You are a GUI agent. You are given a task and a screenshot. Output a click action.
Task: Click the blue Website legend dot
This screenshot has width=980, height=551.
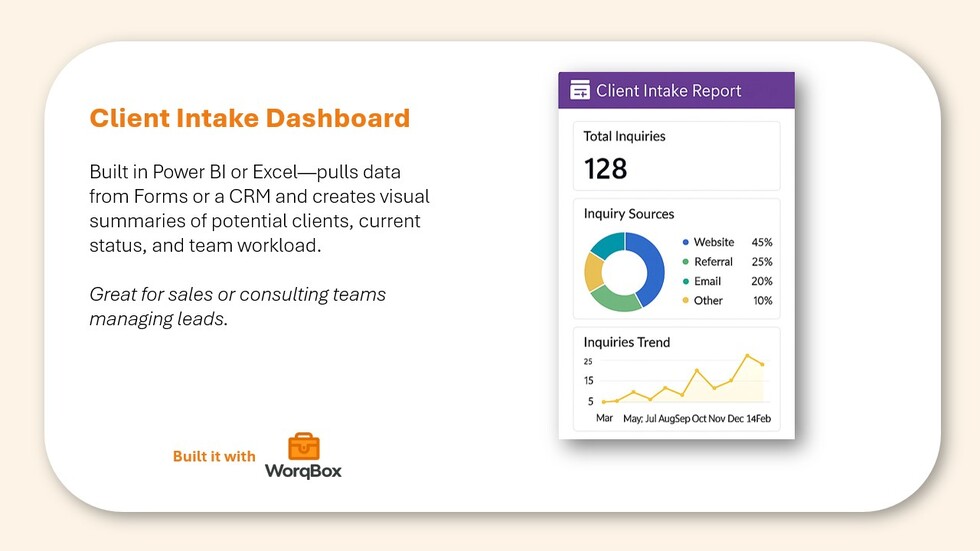685,243
